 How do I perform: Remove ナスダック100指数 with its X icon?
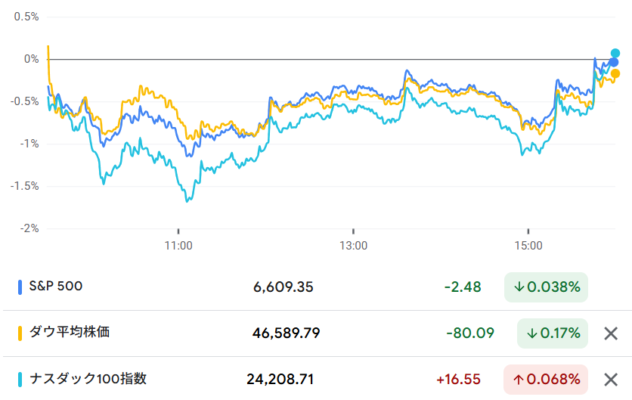[x=611, y=380]
